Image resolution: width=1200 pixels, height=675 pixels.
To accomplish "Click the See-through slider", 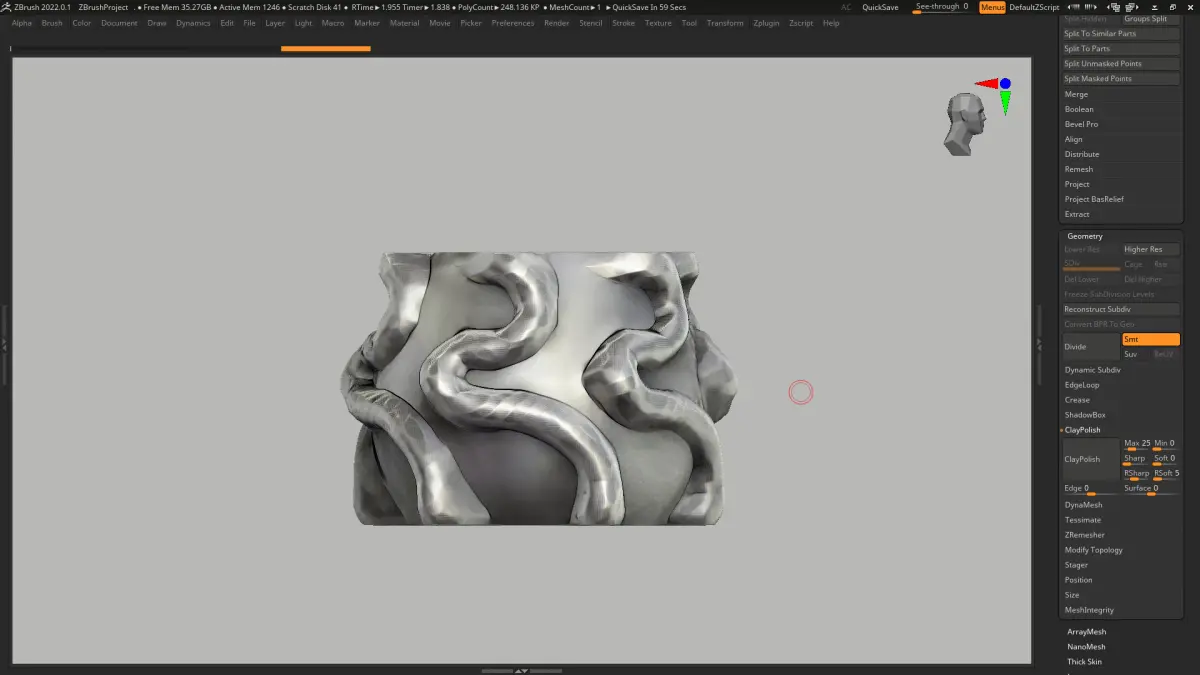I will [942, 7].
